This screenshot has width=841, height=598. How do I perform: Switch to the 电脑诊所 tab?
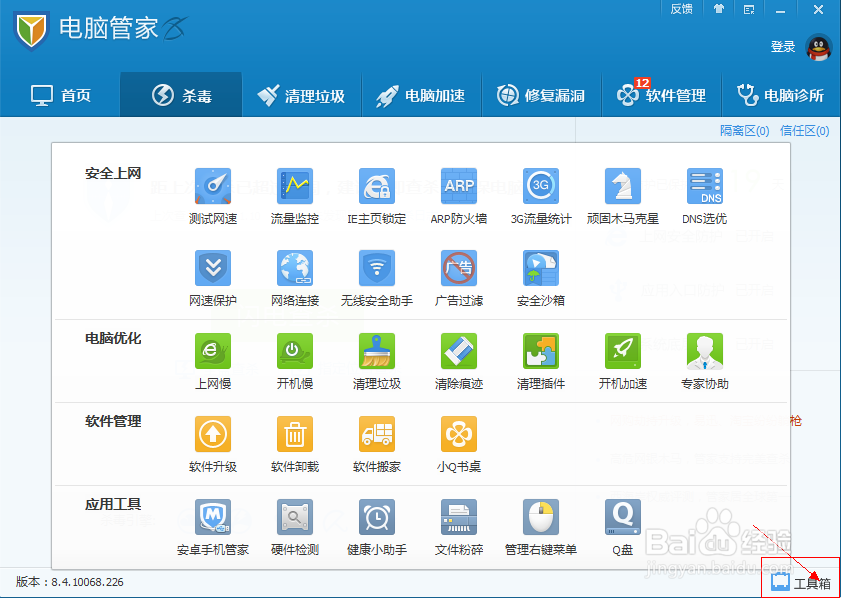click(x=781, y=95)
